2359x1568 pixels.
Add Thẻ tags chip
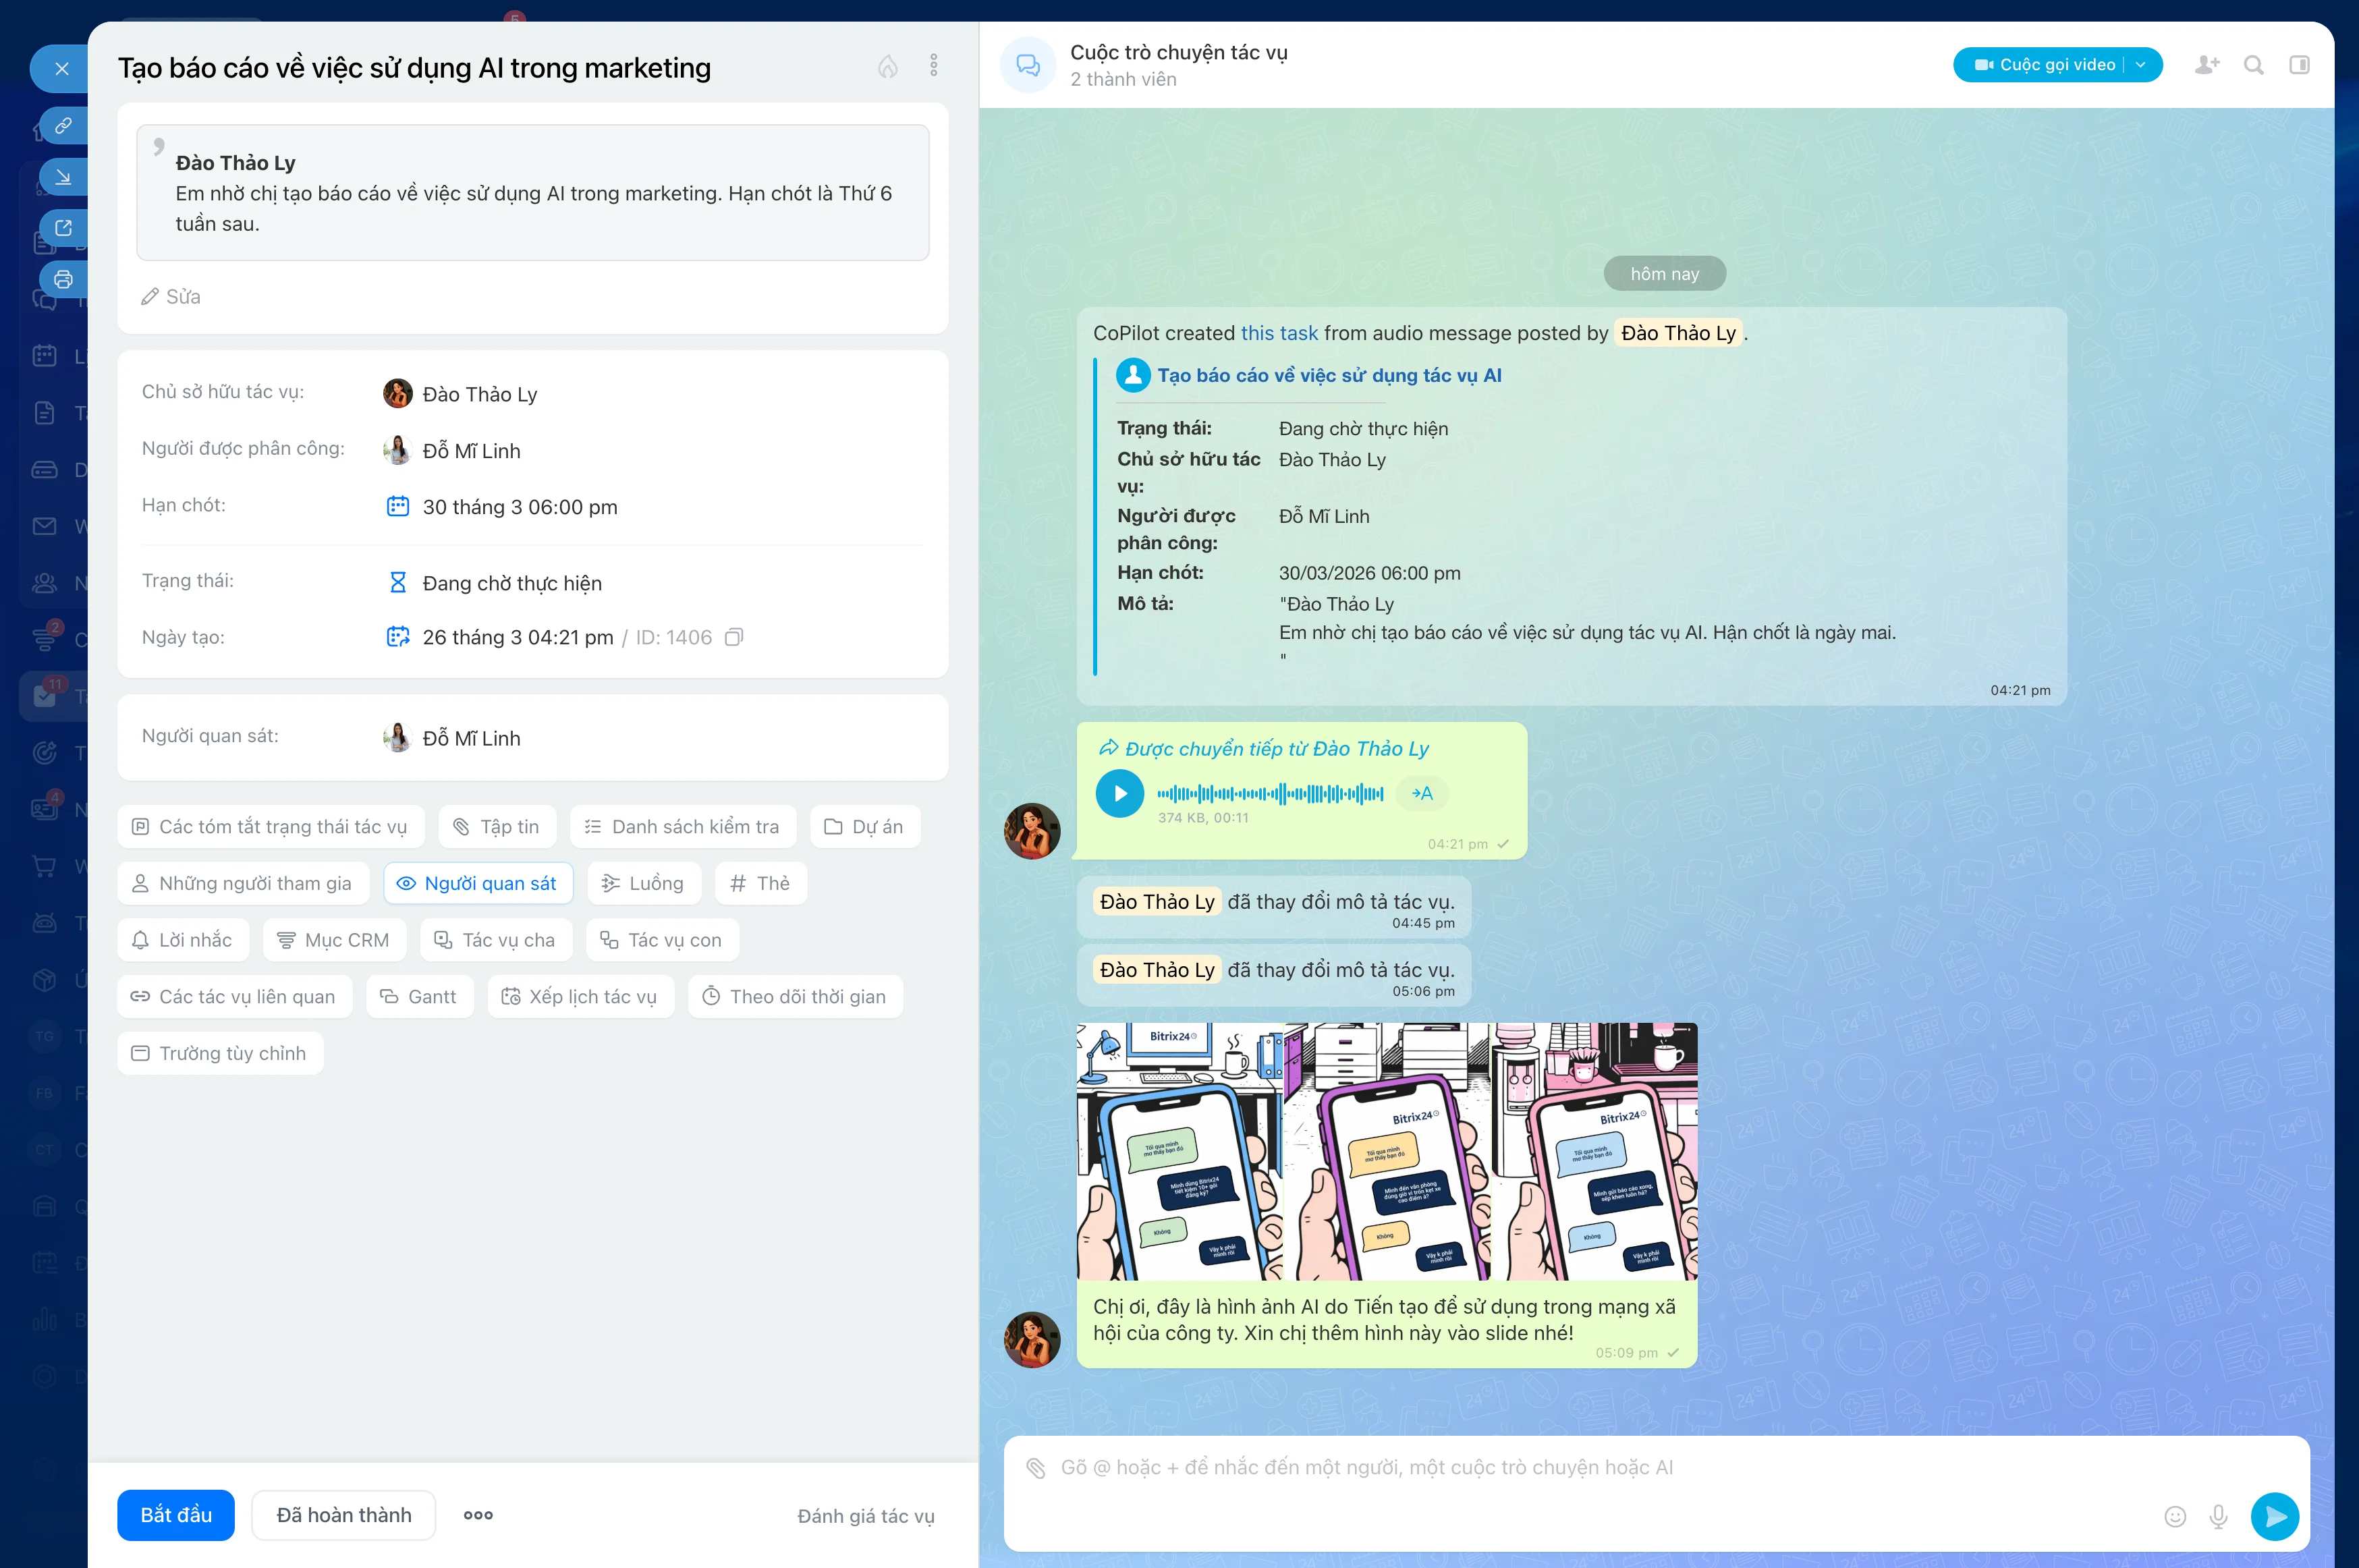tap(761, 884)
